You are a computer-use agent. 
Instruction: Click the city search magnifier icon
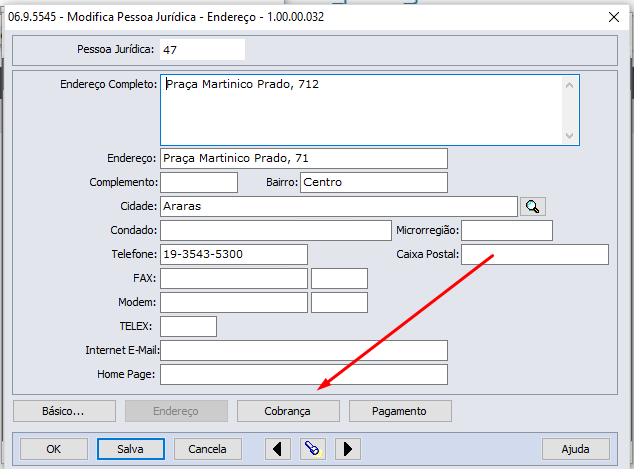(x=533, y=207)
